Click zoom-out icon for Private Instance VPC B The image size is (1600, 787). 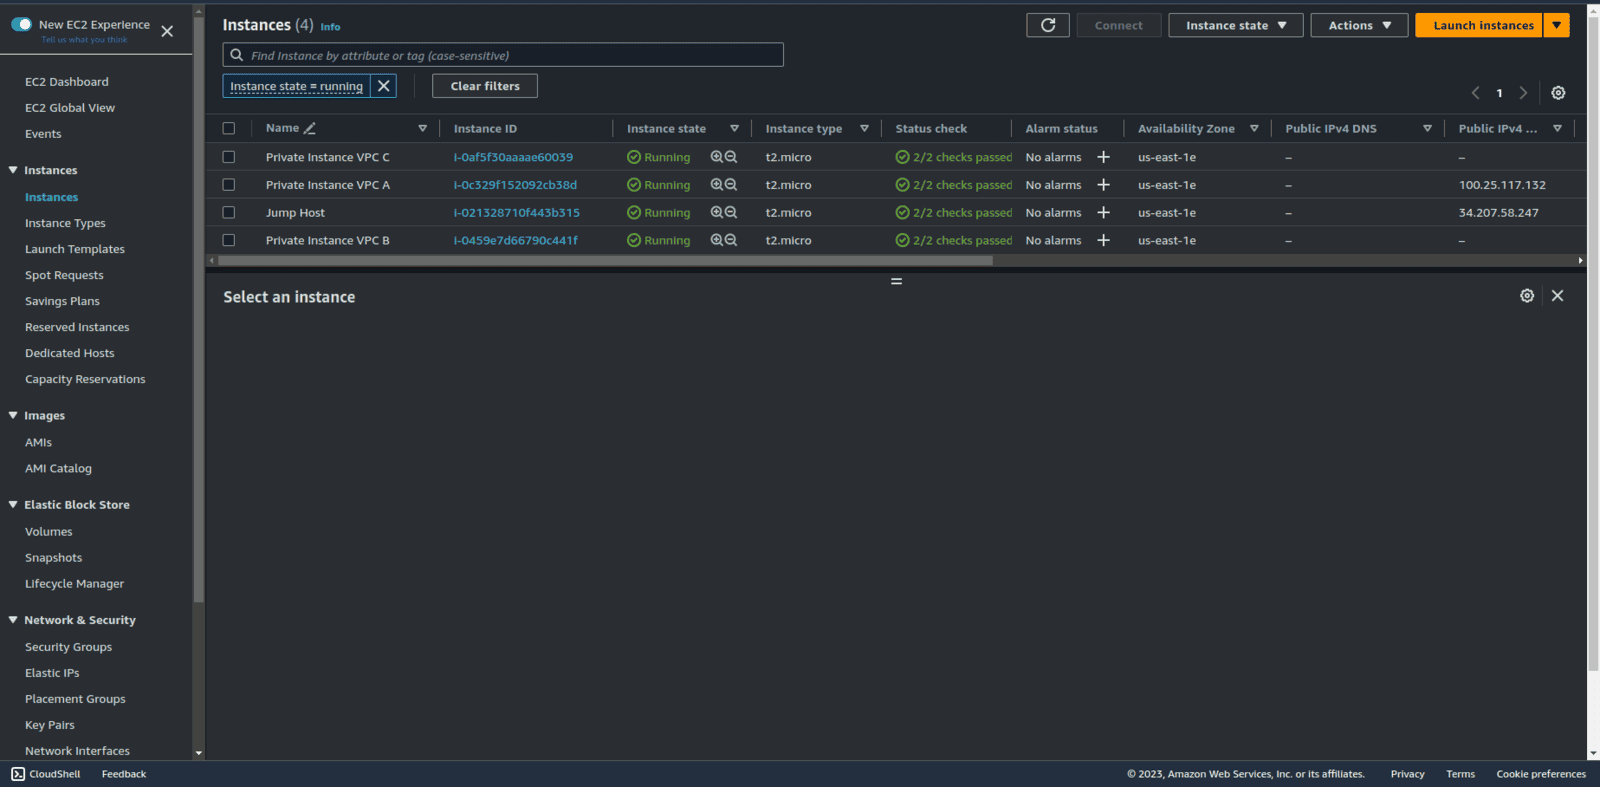click(x=731, y=241)
